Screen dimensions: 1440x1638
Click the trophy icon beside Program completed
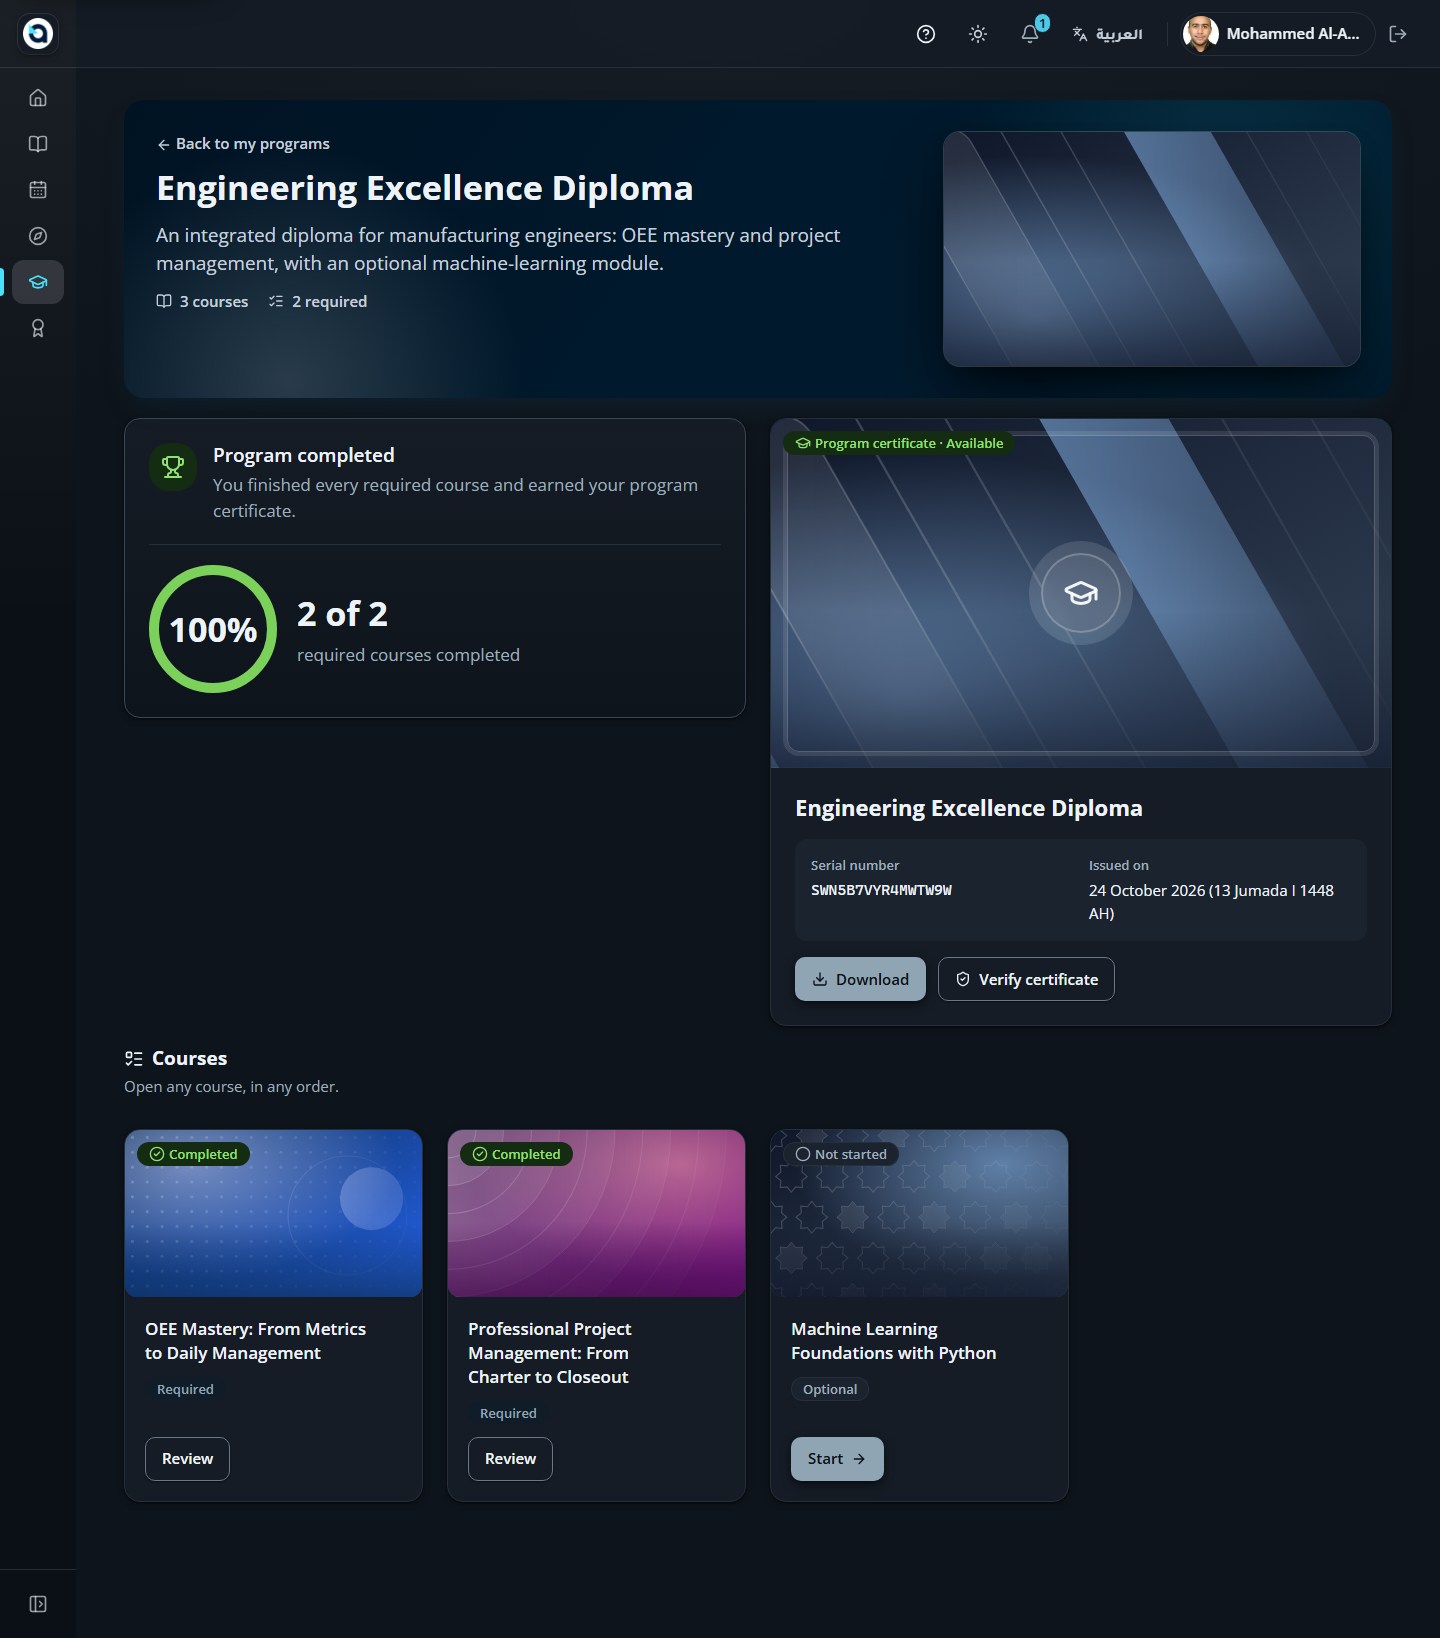click(x=173, y=467)
